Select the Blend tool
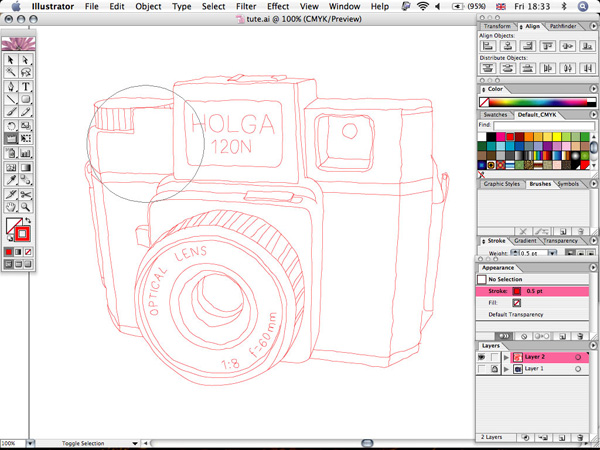 coord(25,180)
